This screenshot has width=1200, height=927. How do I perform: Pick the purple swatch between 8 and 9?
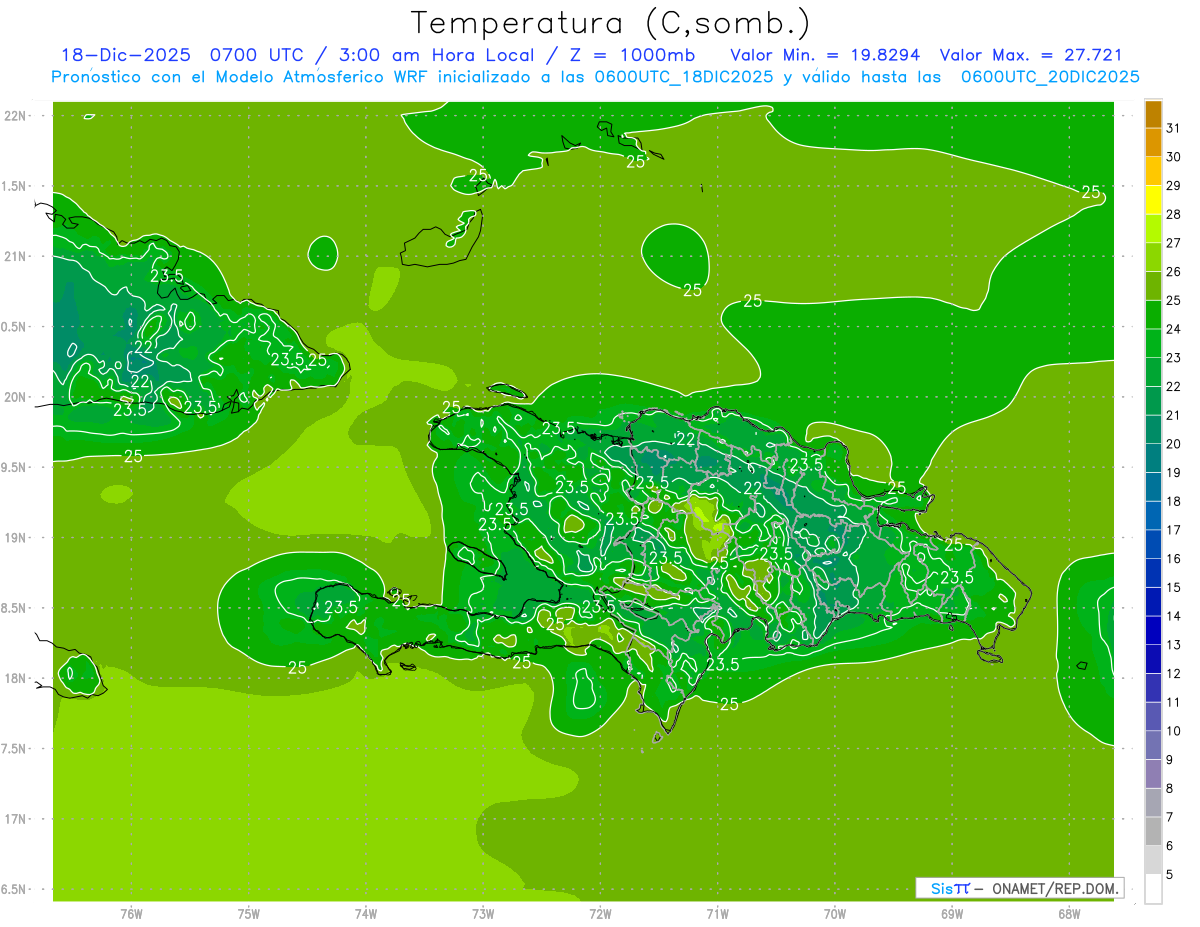[x=1154, y=774]
